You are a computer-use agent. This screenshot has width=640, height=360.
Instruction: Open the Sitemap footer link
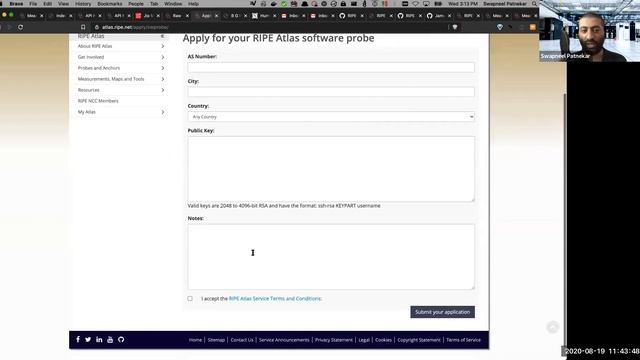(216, 340)
